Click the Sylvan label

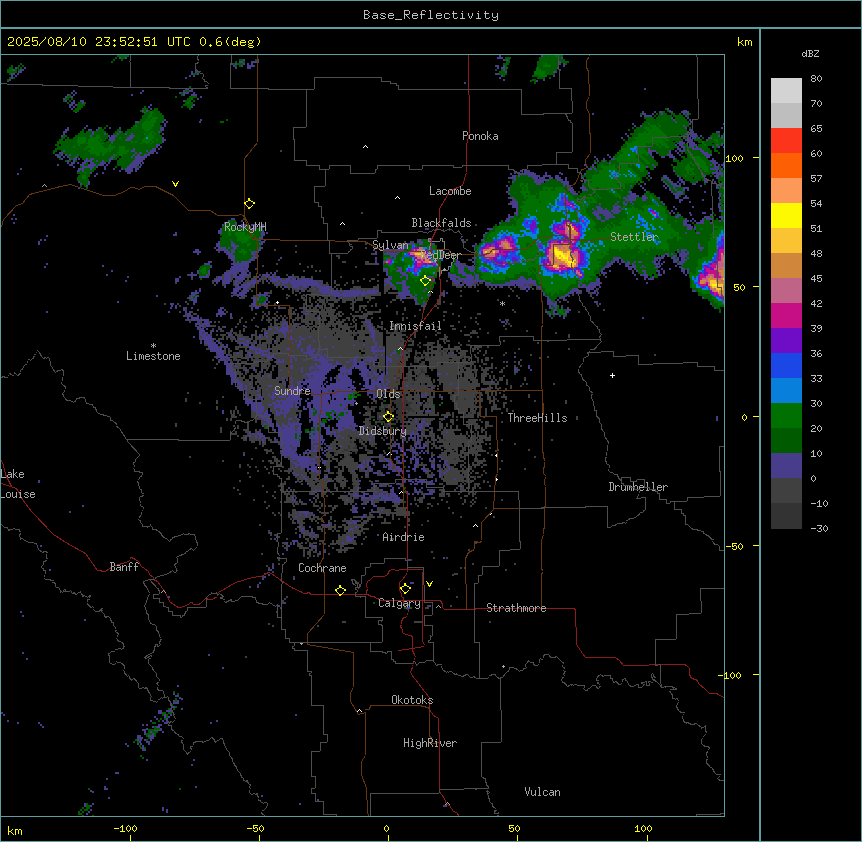coord(390,245)
